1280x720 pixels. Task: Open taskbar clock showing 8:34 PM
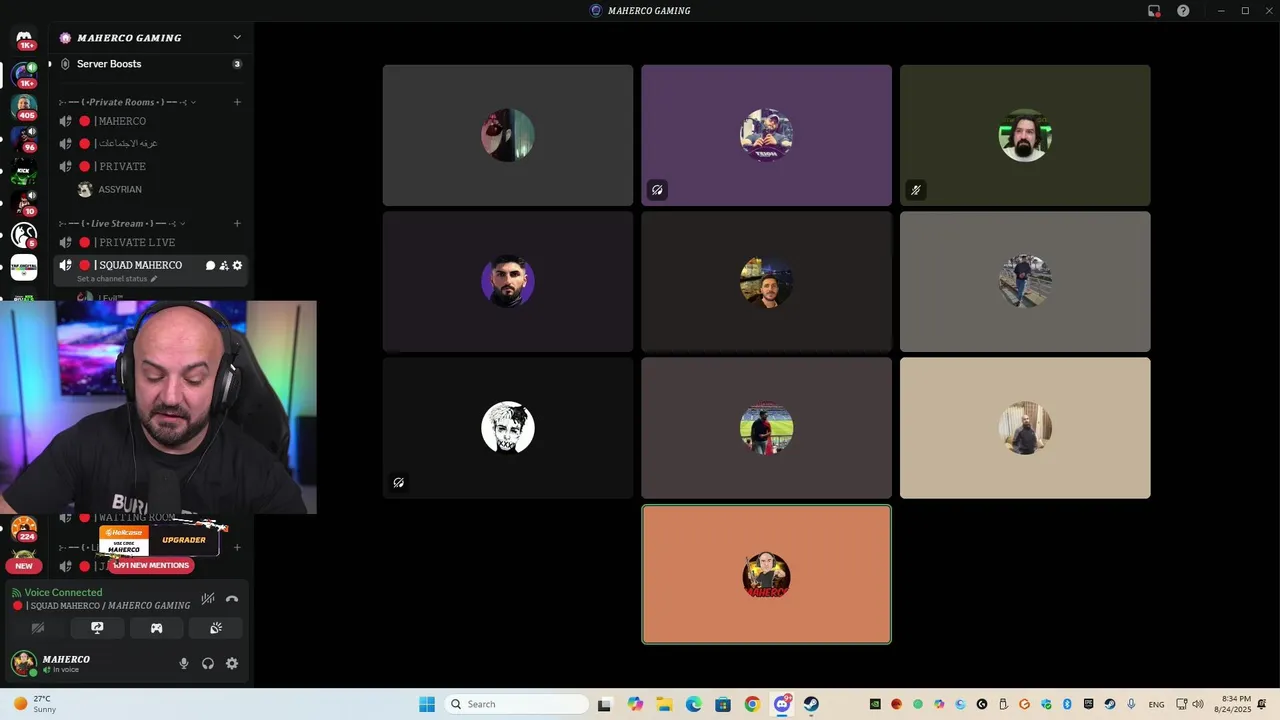(1237, 704)
